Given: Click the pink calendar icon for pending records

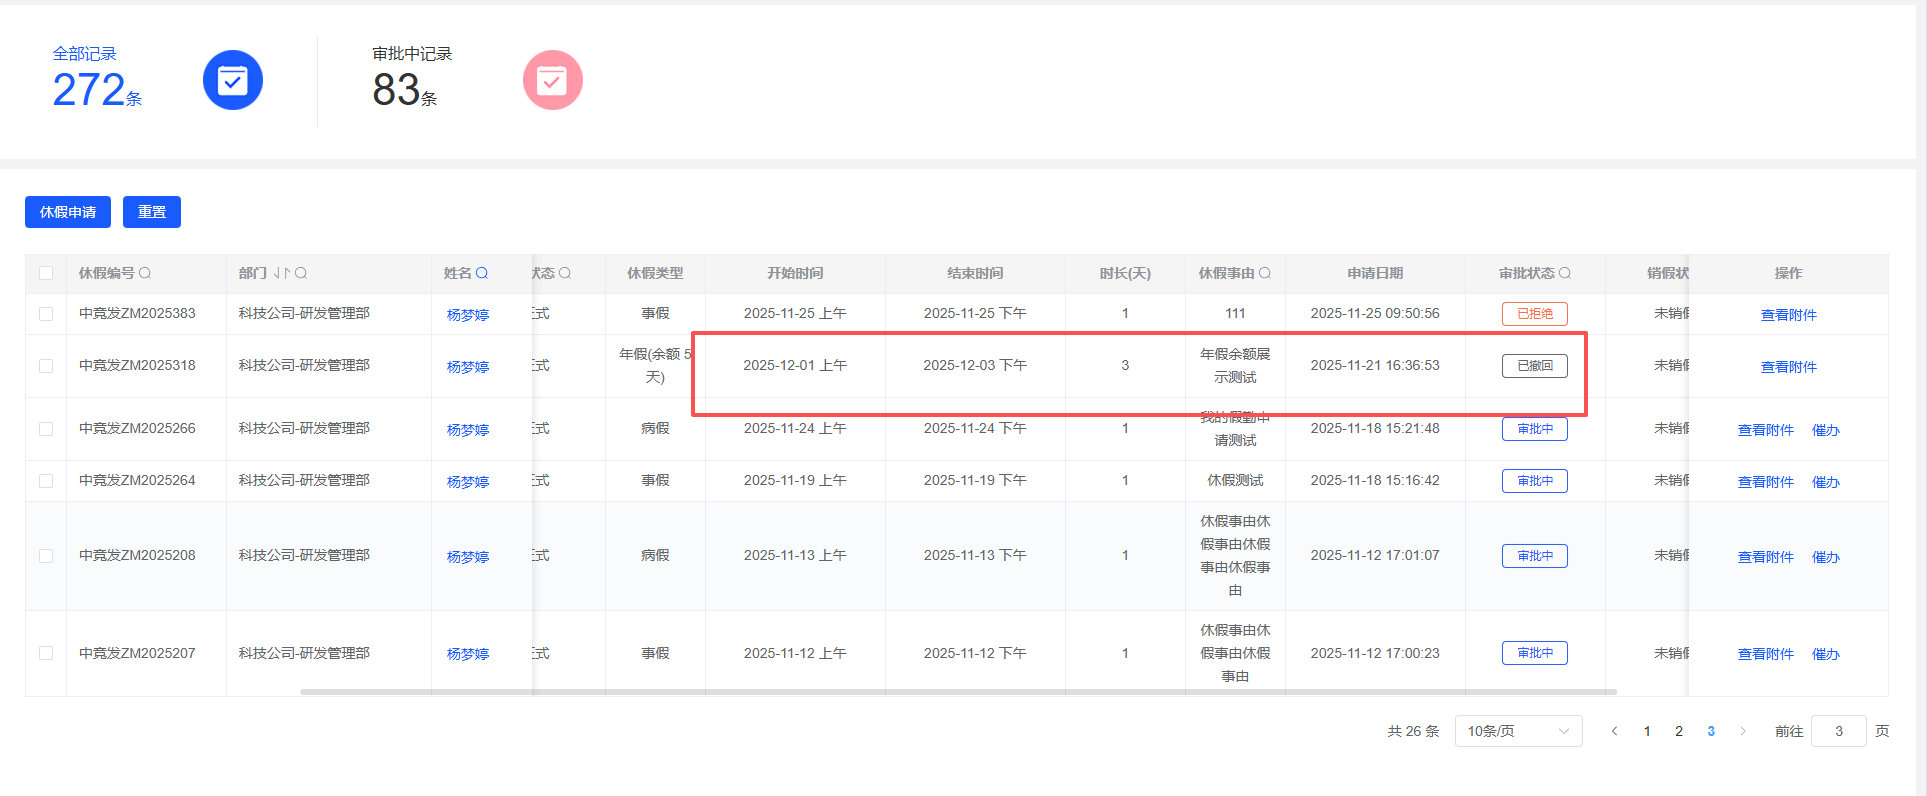Looking at the screenshot, I should [553, 80].
